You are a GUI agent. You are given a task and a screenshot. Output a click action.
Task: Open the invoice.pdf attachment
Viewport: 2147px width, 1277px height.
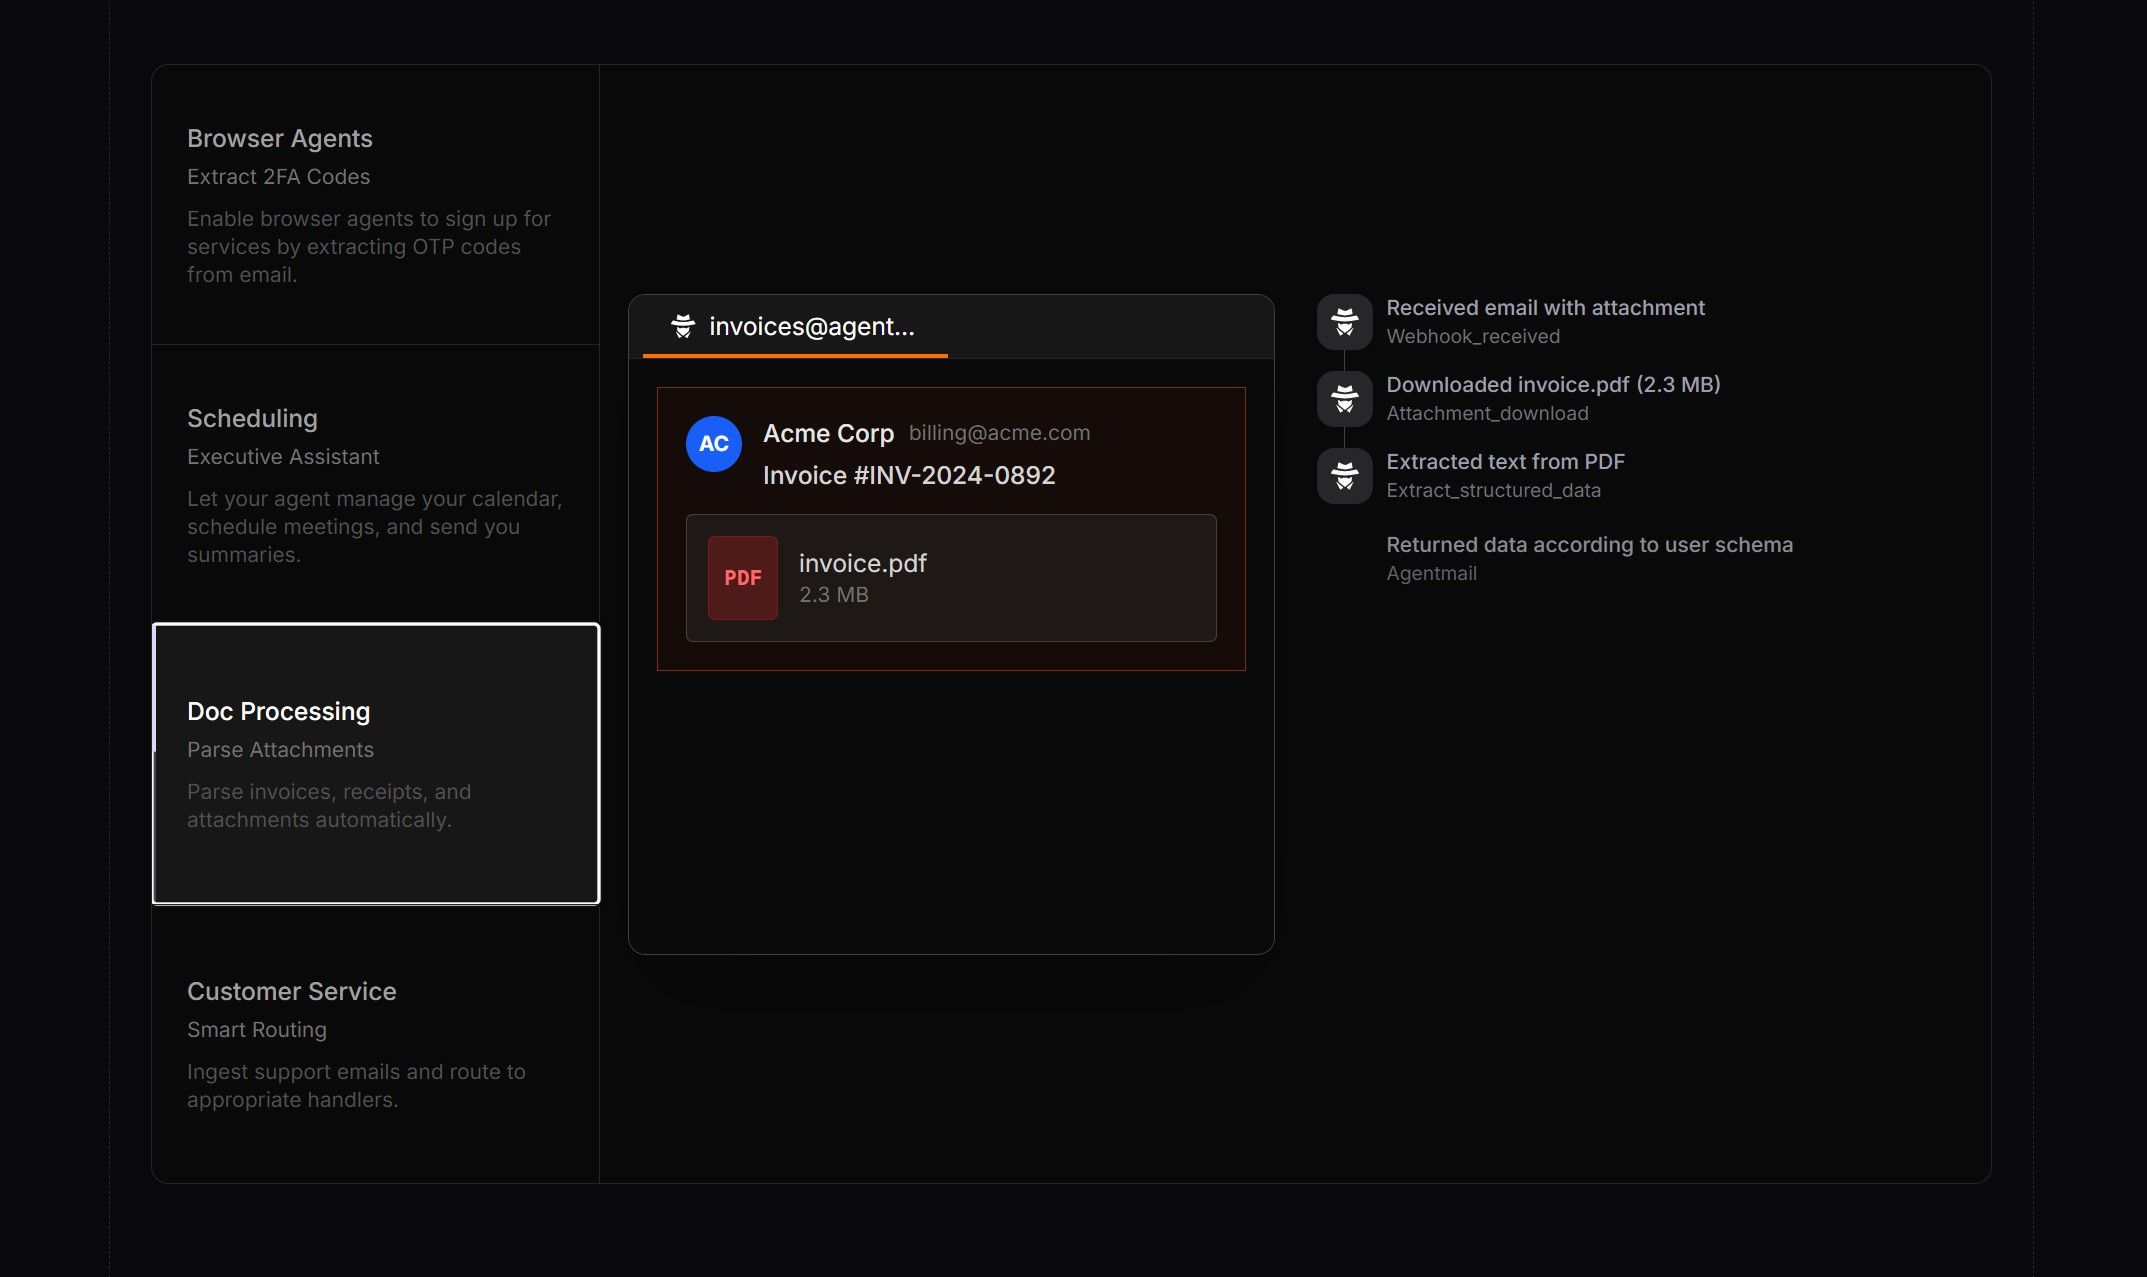(x=949, y=577)
